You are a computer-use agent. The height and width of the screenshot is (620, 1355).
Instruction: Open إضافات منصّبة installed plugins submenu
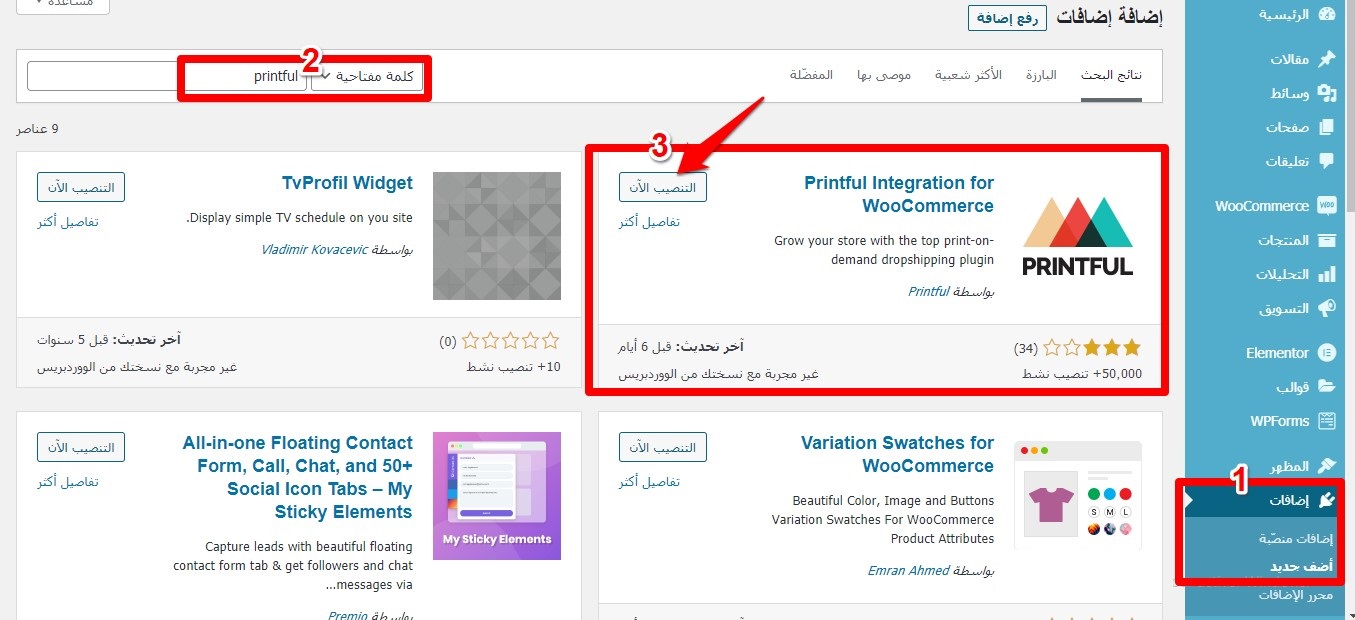click(x=1296, y=538)
